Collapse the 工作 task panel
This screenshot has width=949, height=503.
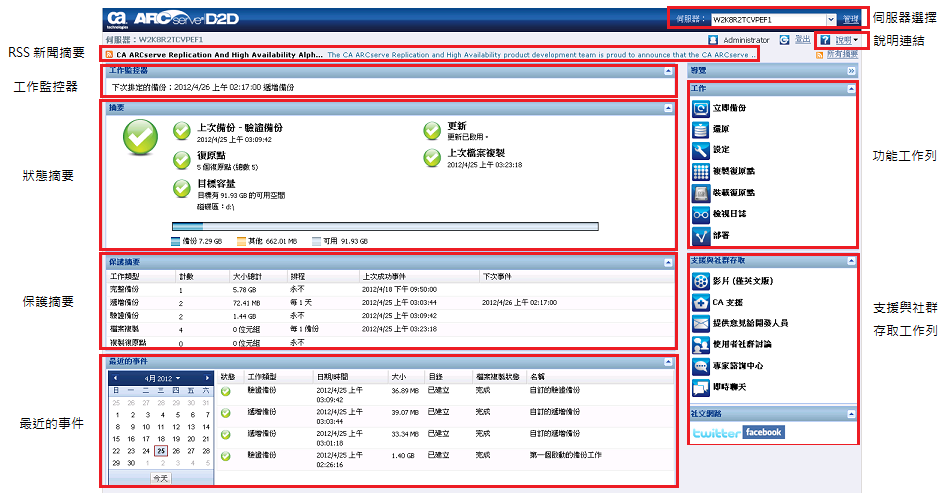pyautogui.click(x=851, y=89)
